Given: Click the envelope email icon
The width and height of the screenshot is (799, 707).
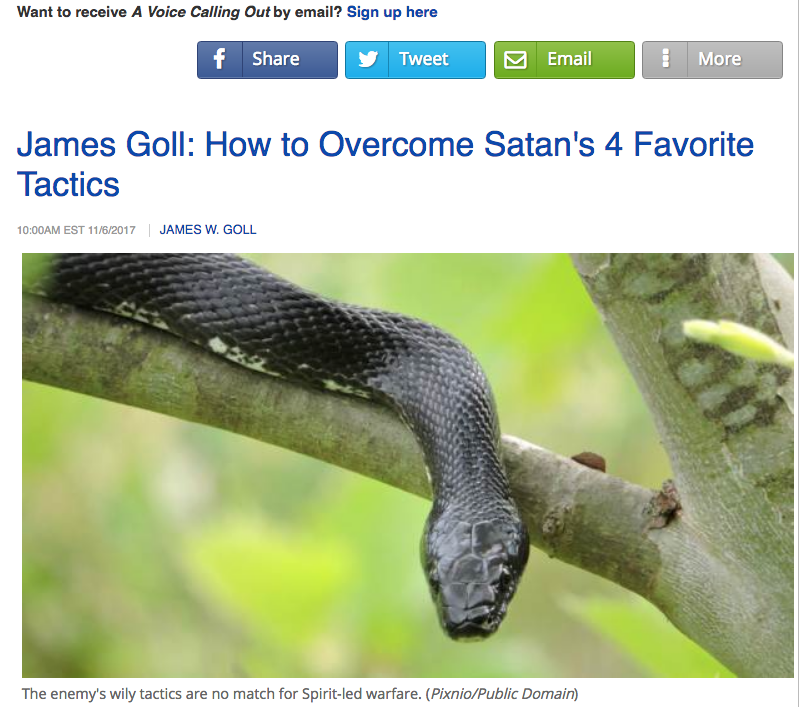Looking at the screenshot, I should point(515,60).
